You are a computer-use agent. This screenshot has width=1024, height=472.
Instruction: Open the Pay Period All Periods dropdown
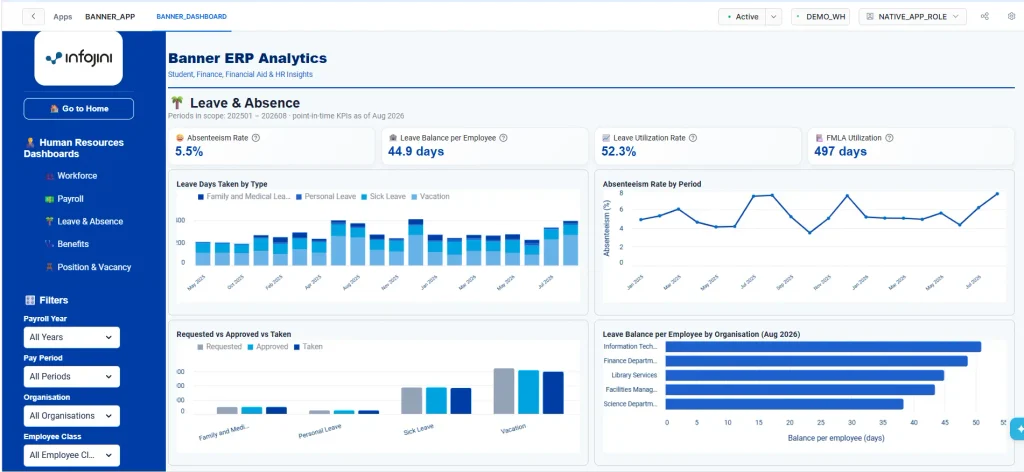pyautogui.click(x=72, y=377)
